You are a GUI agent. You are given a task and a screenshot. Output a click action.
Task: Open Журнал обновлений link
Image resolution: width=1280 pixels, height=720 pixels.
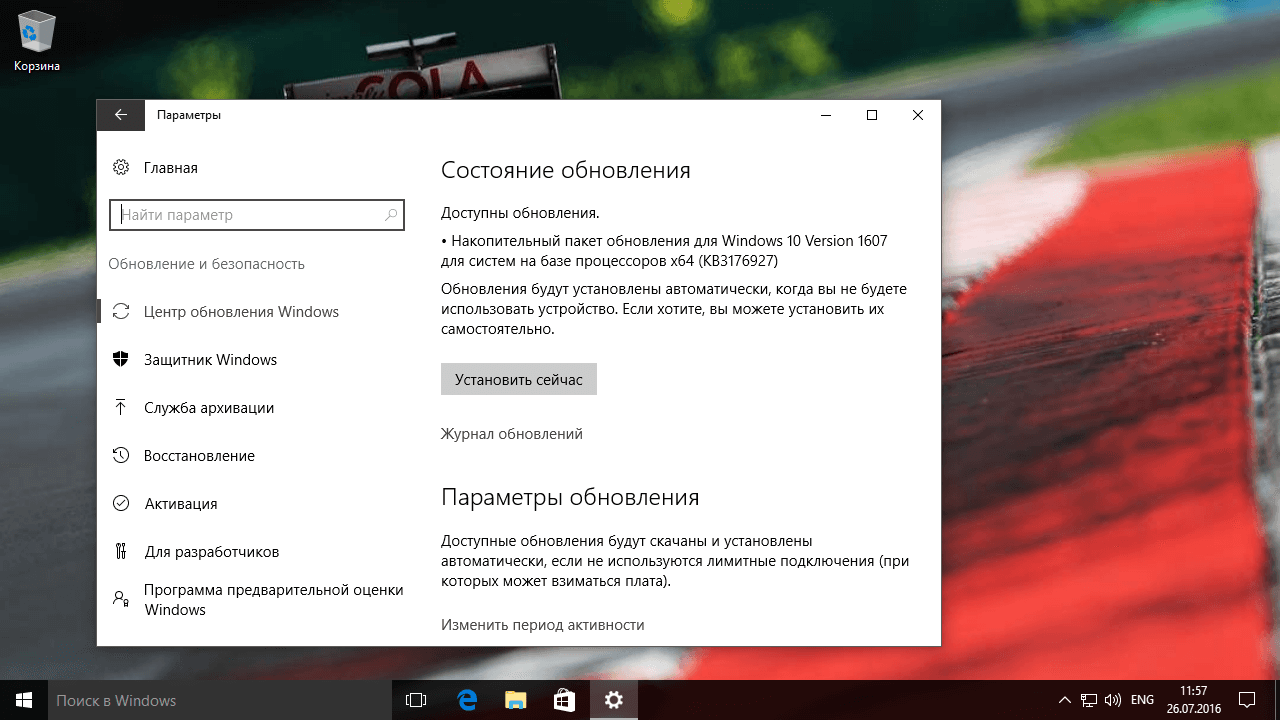point(512,433)
